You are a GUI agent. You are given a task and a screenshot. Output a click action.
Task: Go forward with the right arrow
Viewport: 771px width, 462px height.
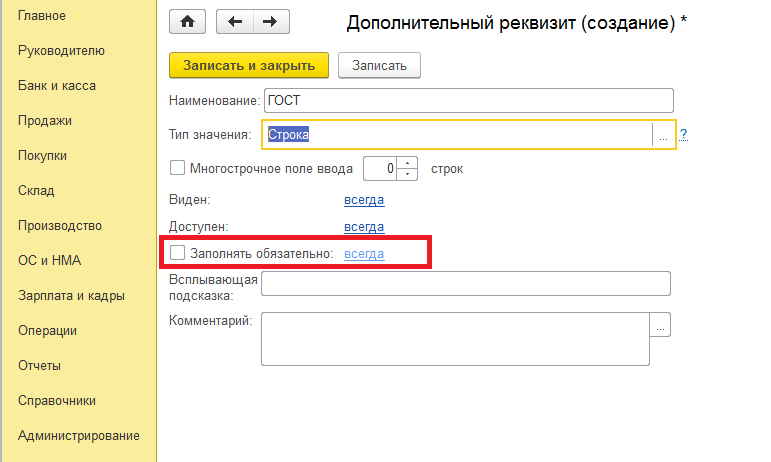268,21
